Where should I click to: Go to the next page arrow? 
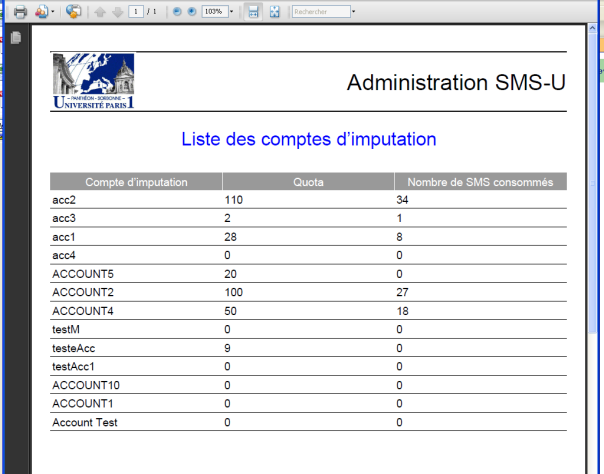point(116,12)
